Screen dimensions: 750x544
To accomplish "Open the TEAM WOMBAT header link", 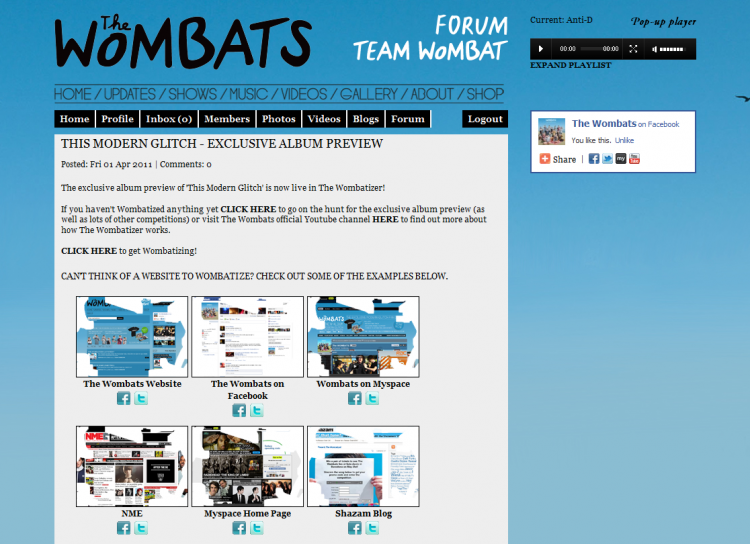I will pos(430,50).
